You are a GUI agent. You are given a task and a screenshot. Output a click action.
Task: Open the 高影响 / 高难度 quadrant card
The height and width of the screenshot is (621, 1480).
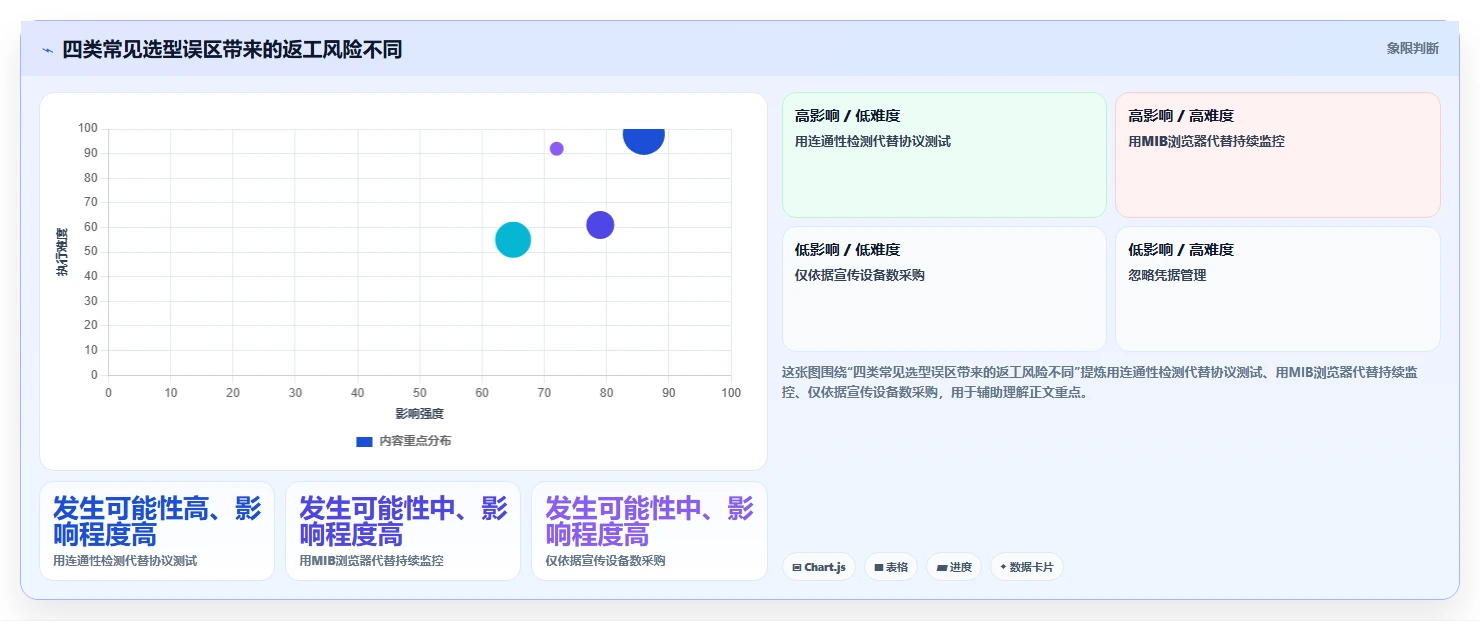[1277, 155]
